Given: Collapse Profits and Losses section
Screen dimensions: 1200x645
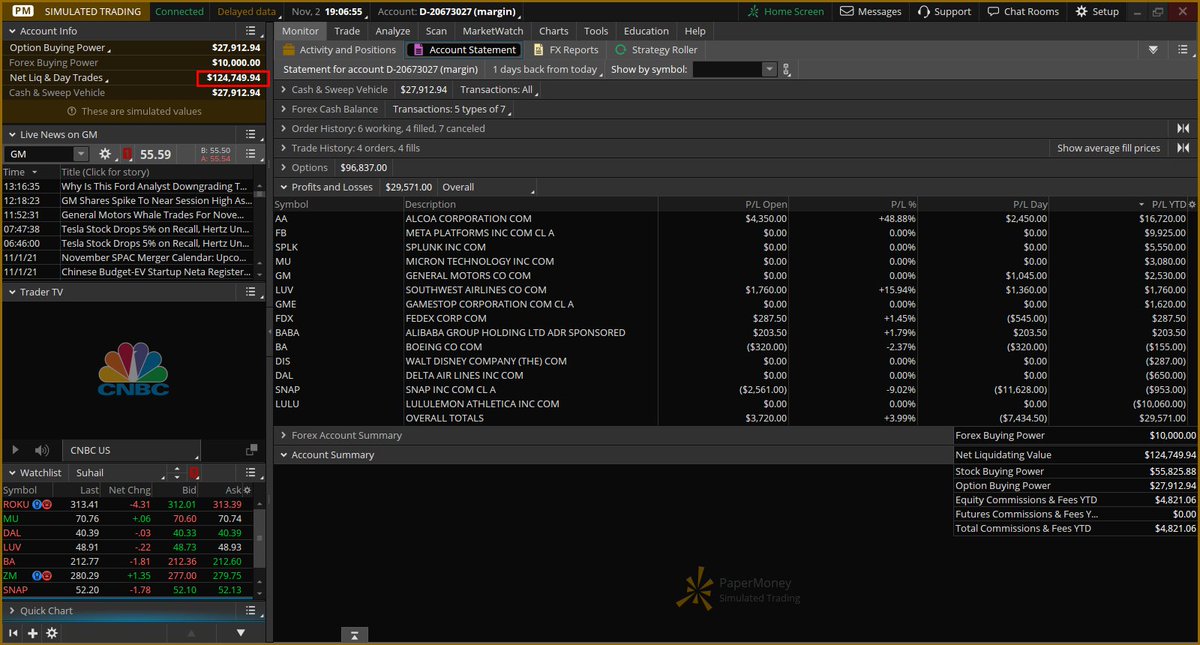Looking at the screenshot, I should (283, 187).
